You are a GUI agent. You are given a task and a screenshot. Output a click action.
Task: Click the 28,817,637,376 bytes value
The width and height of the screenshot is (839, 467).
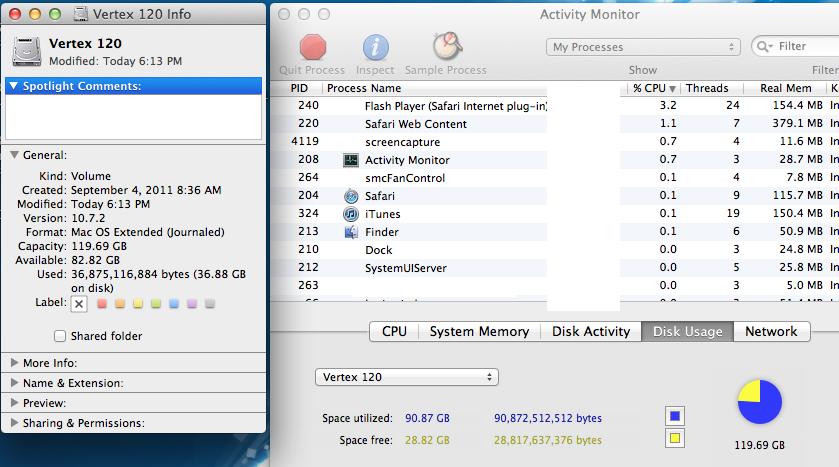tap(548, 440)
